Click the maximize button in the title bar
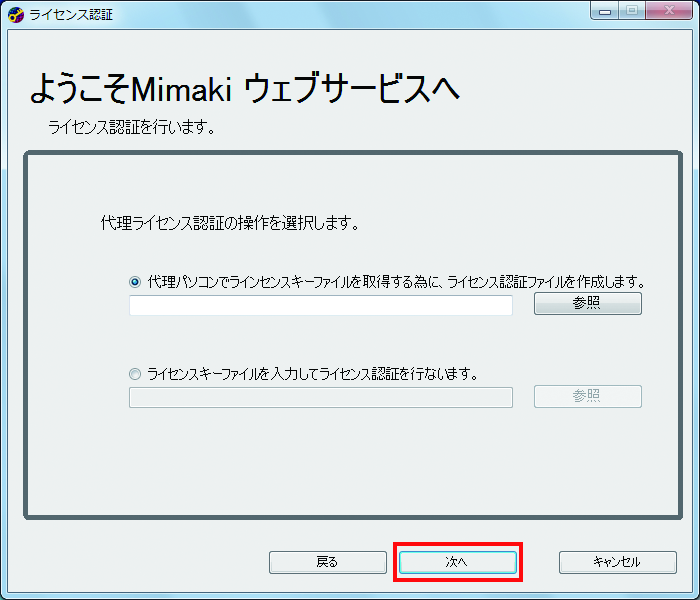The image size is (700, 600). [x=632, y=11]
